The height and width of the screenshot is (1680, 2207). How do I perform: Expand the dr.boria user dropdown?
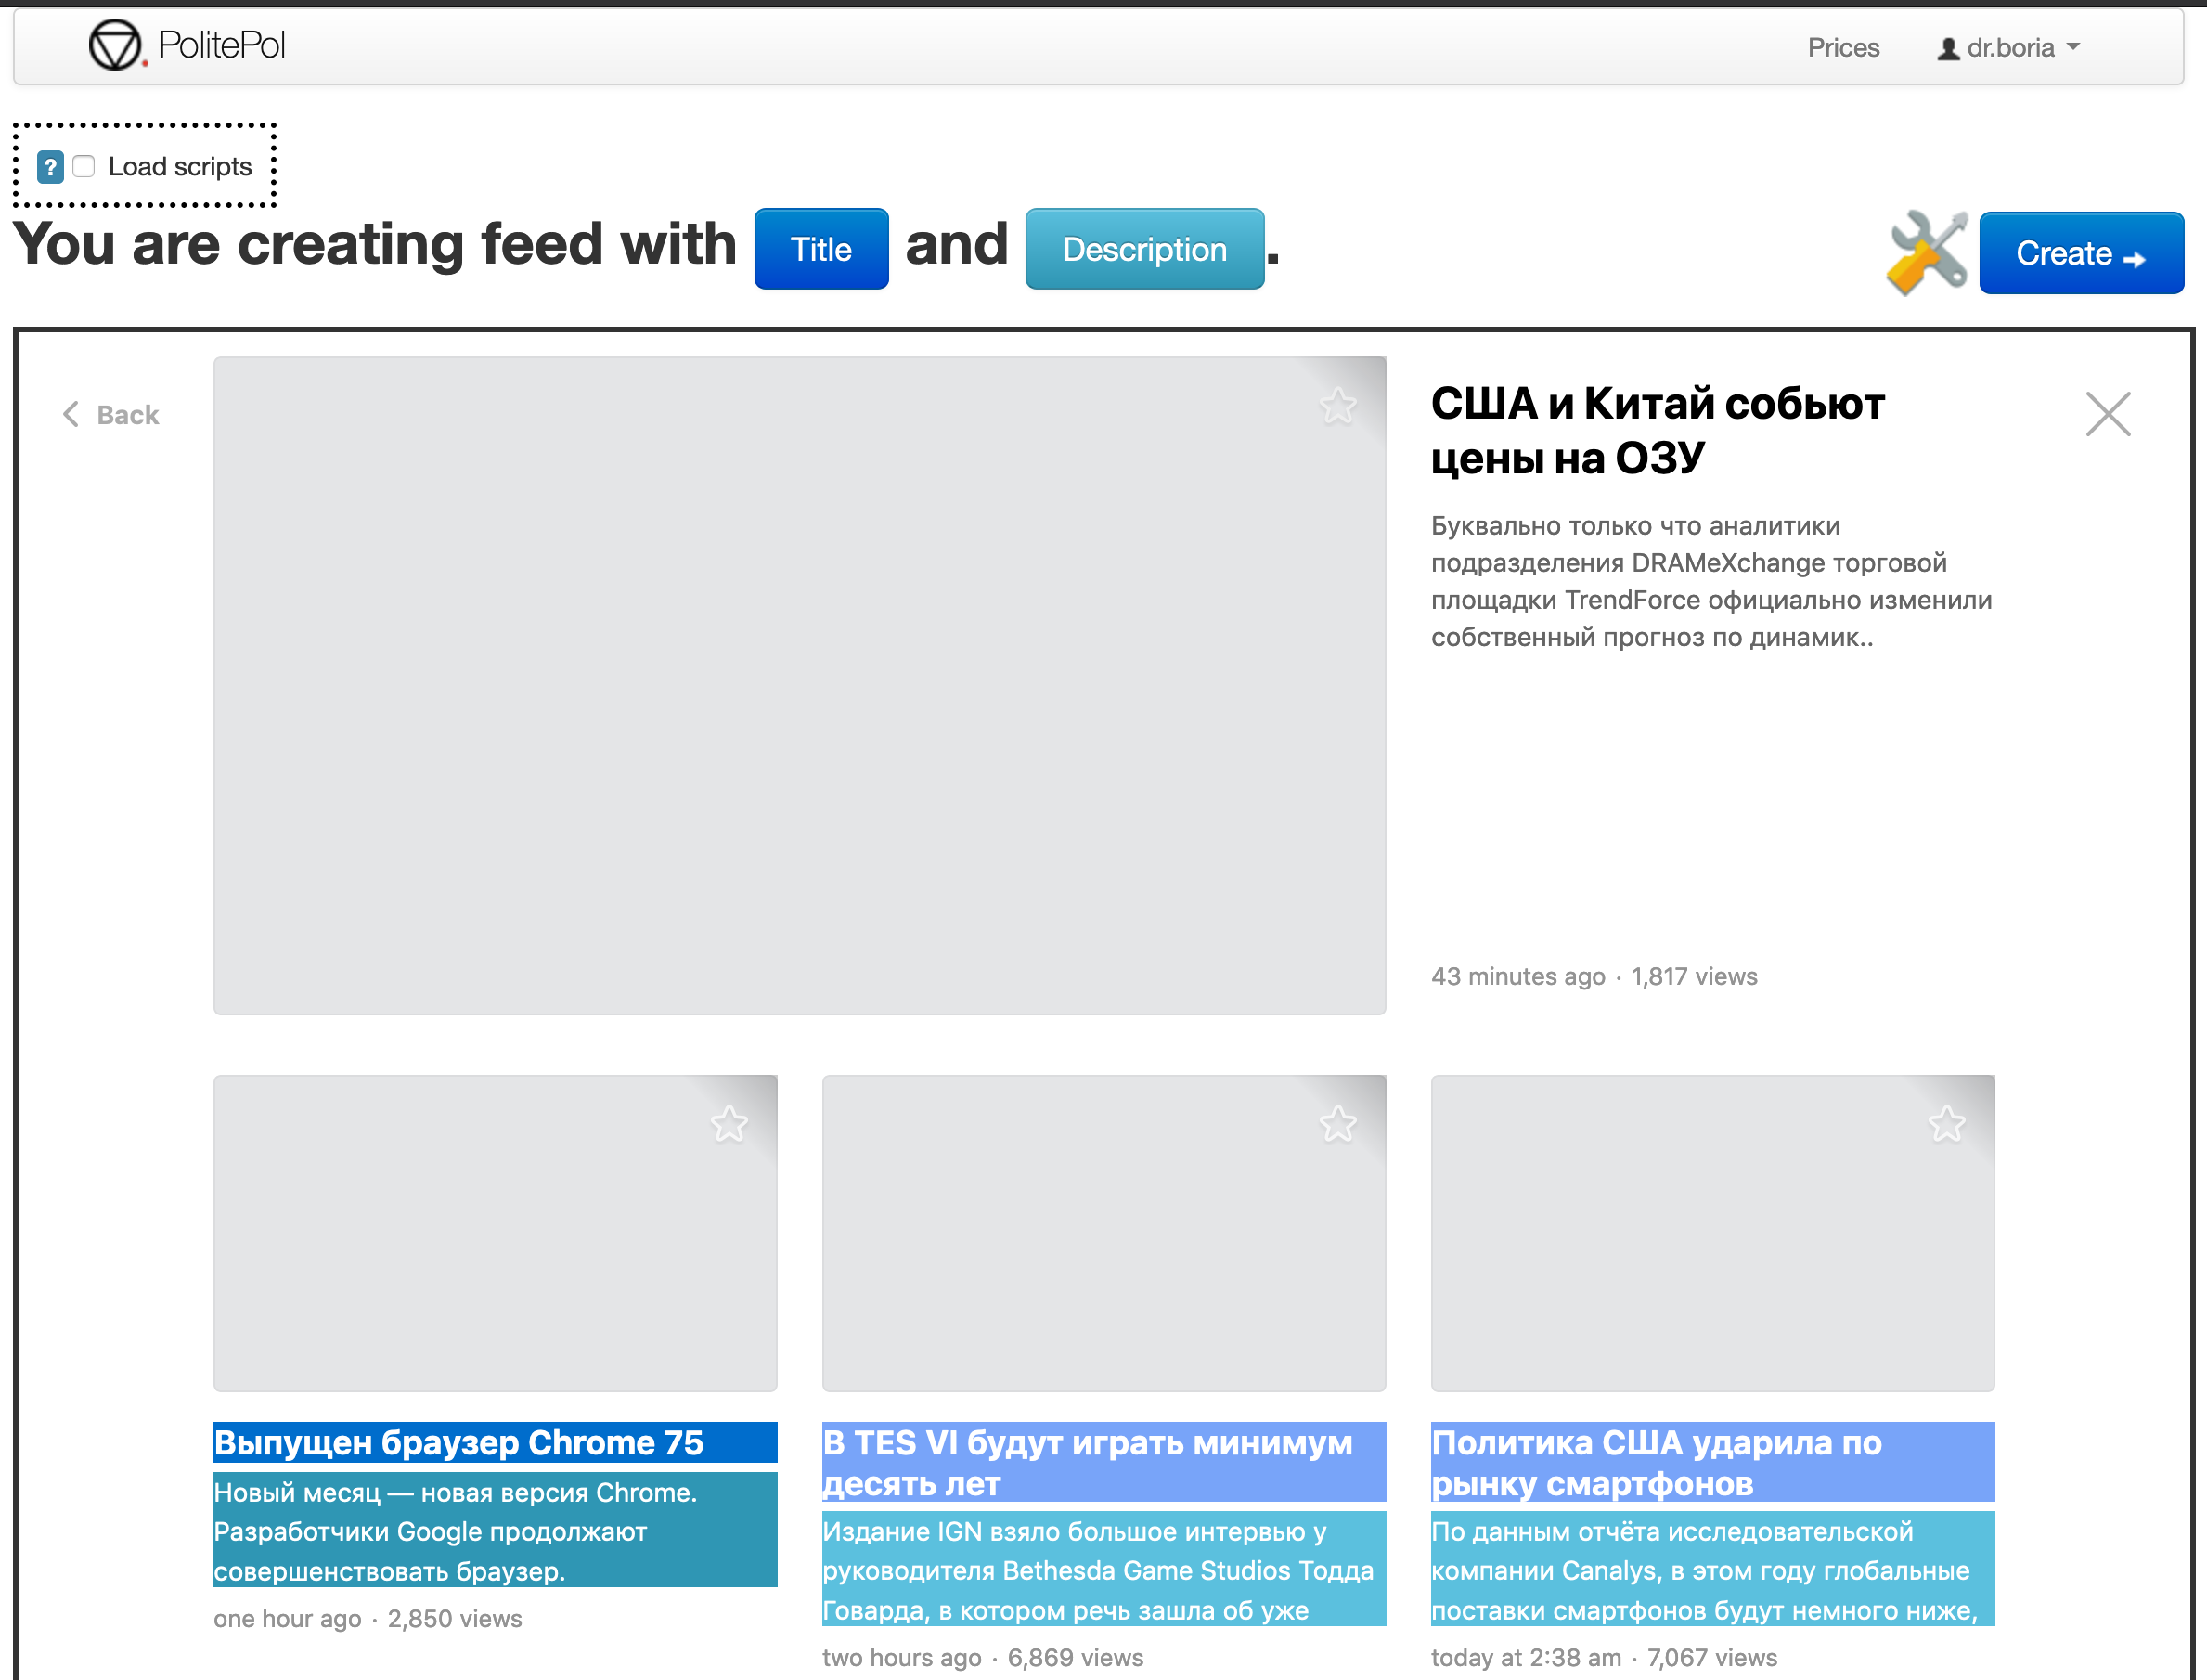click(2009, 48)
